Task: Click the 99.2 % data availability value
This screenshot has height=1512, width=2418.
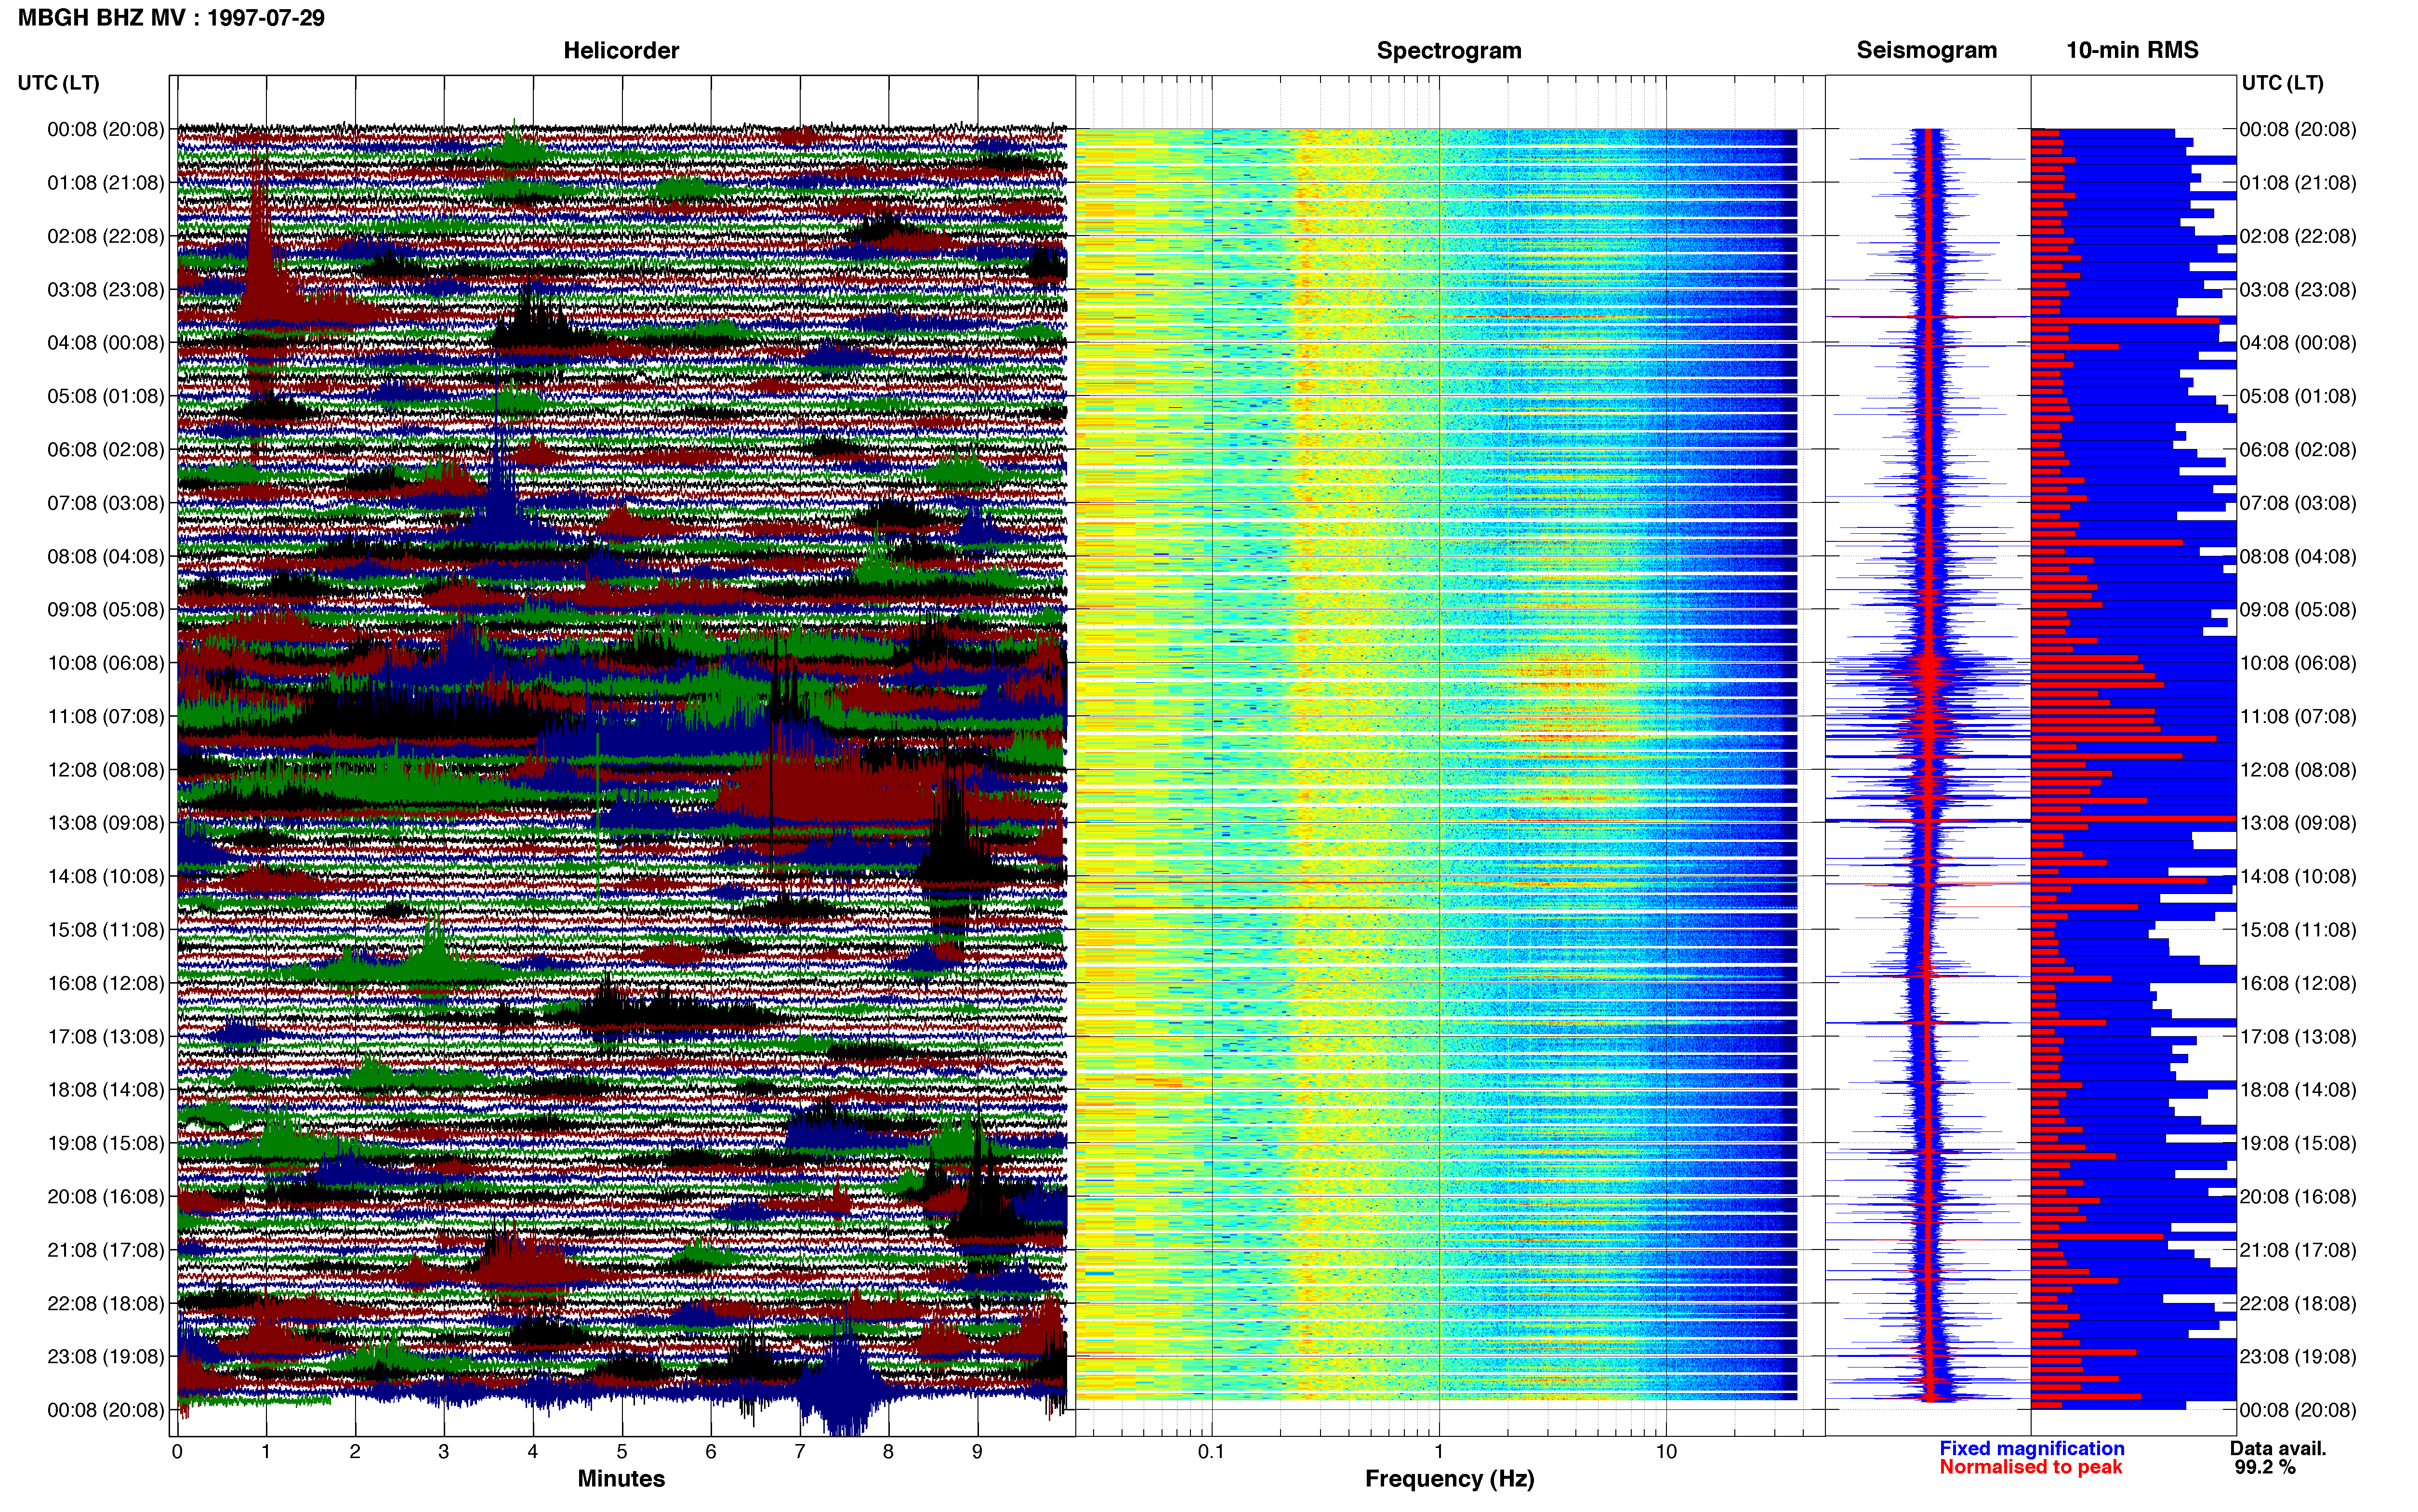Action: 2265,1467
